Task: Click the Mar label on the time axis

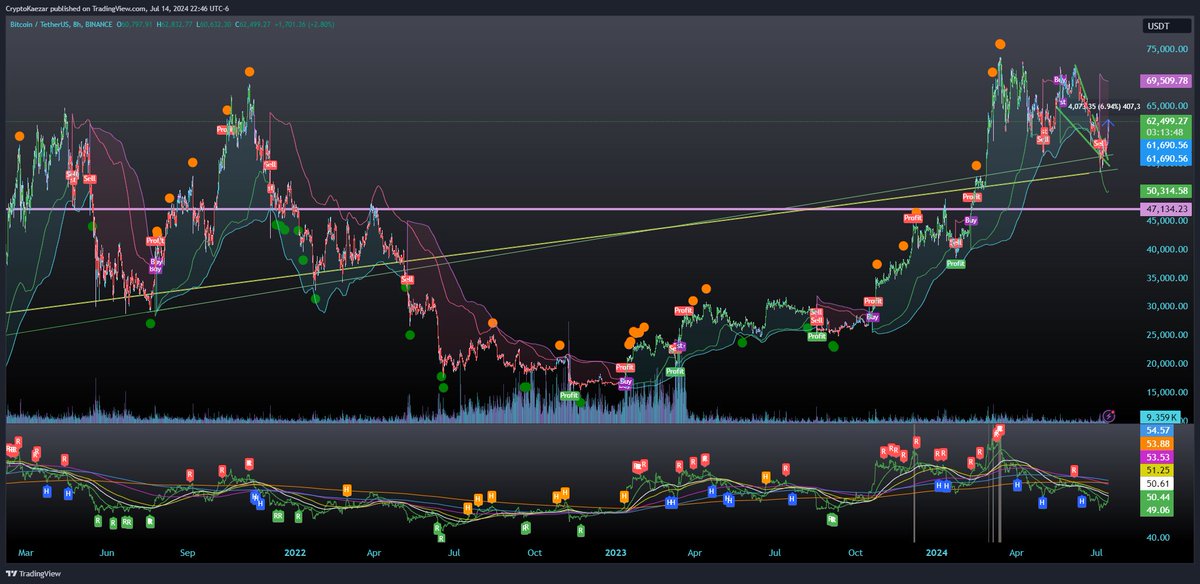Action: click(x=26, y=551)
